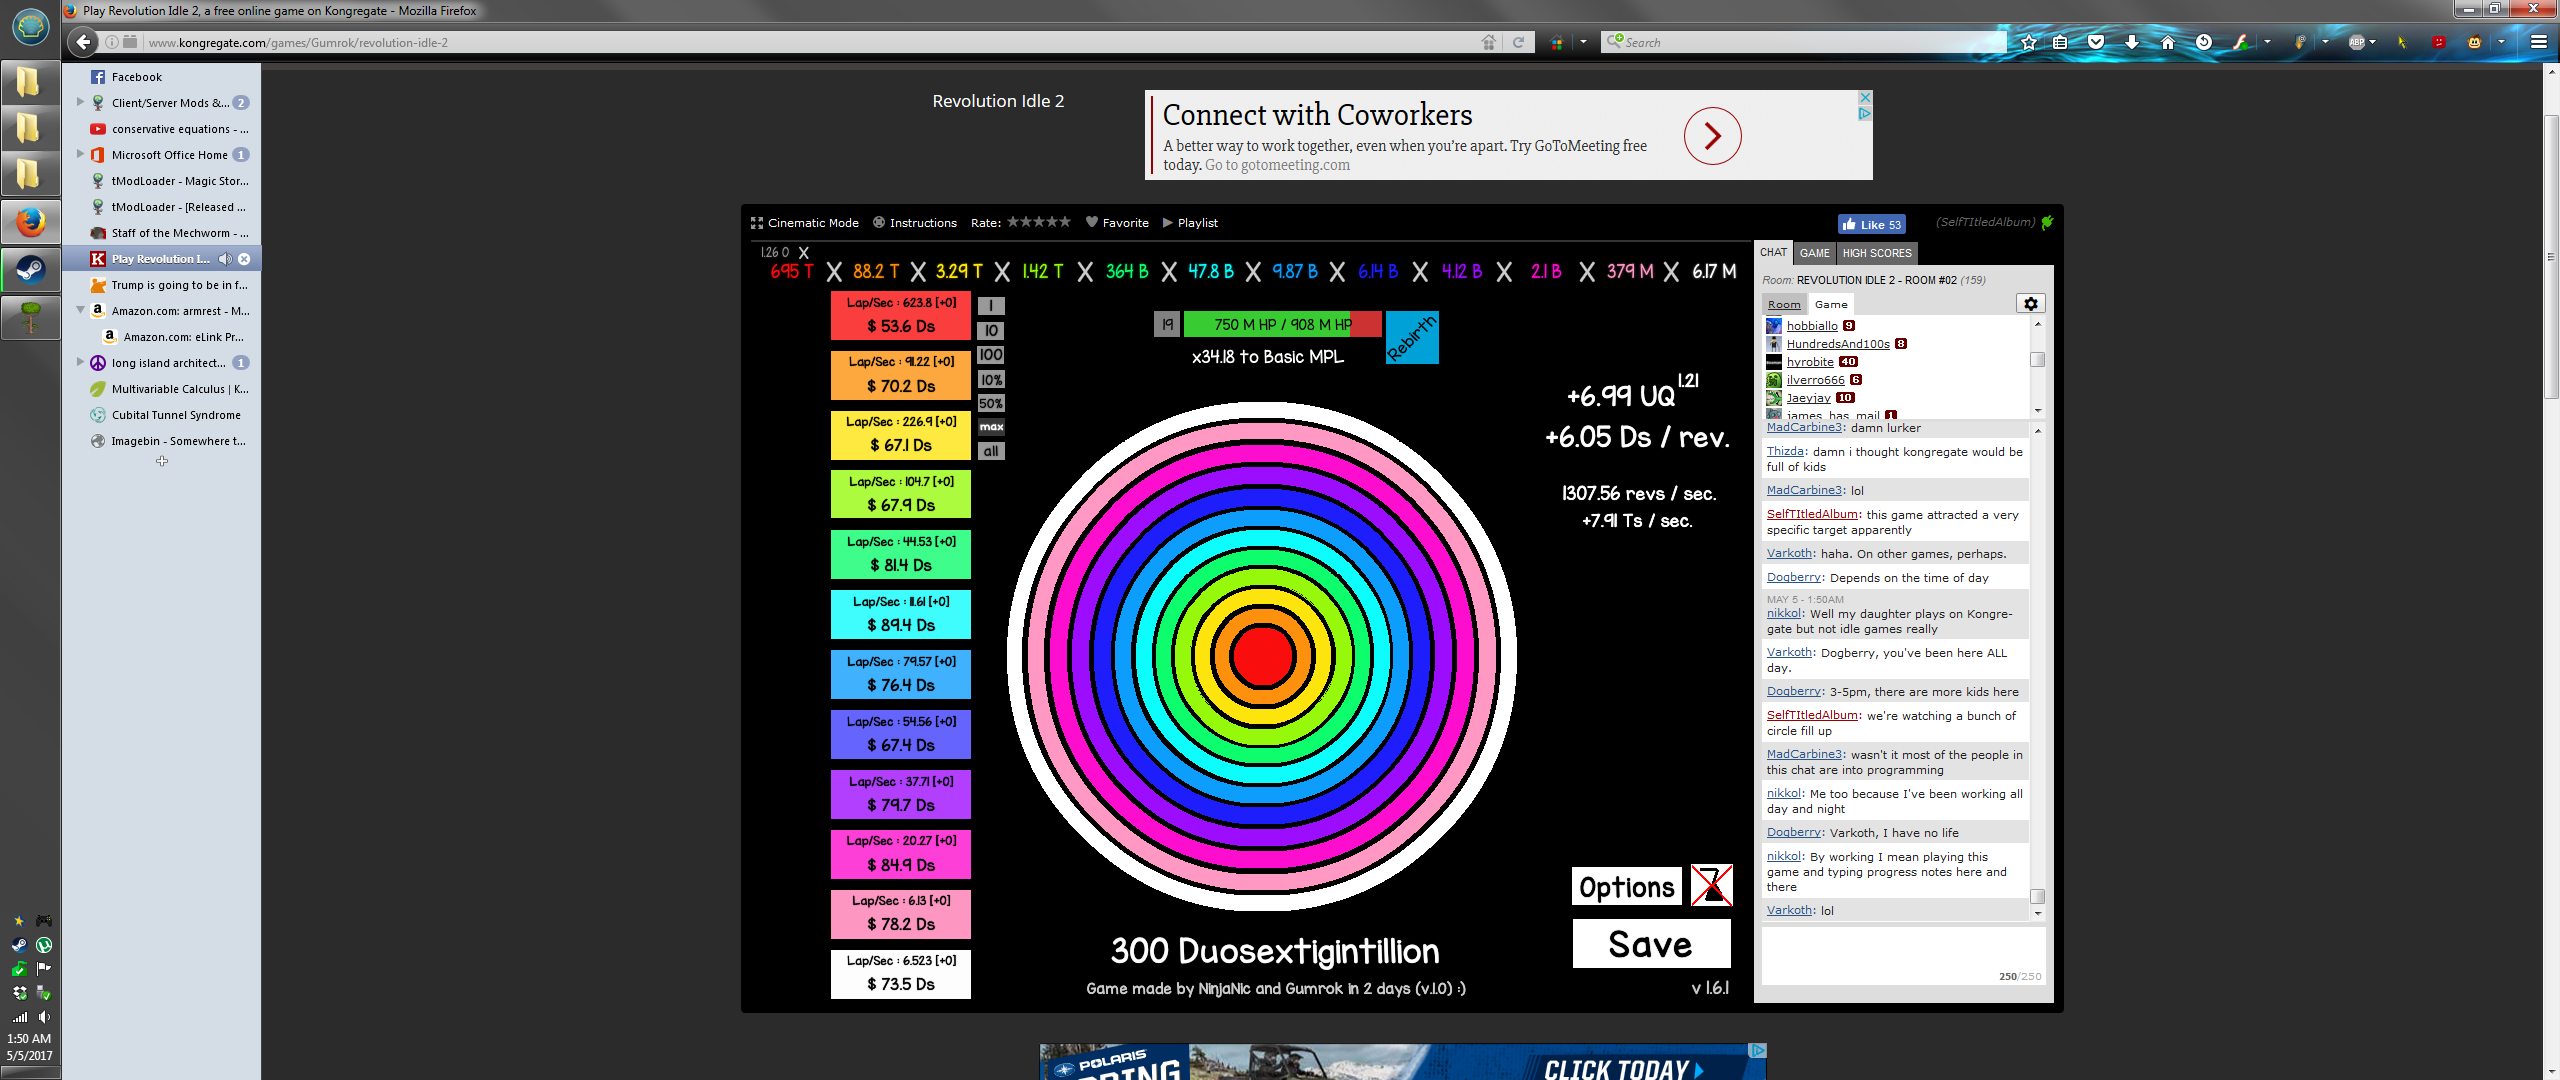The width and height of the screenshot is (2560, 1080).
Task: Expand the Client/Server Mods tab group
Action: tap(81, 102)
